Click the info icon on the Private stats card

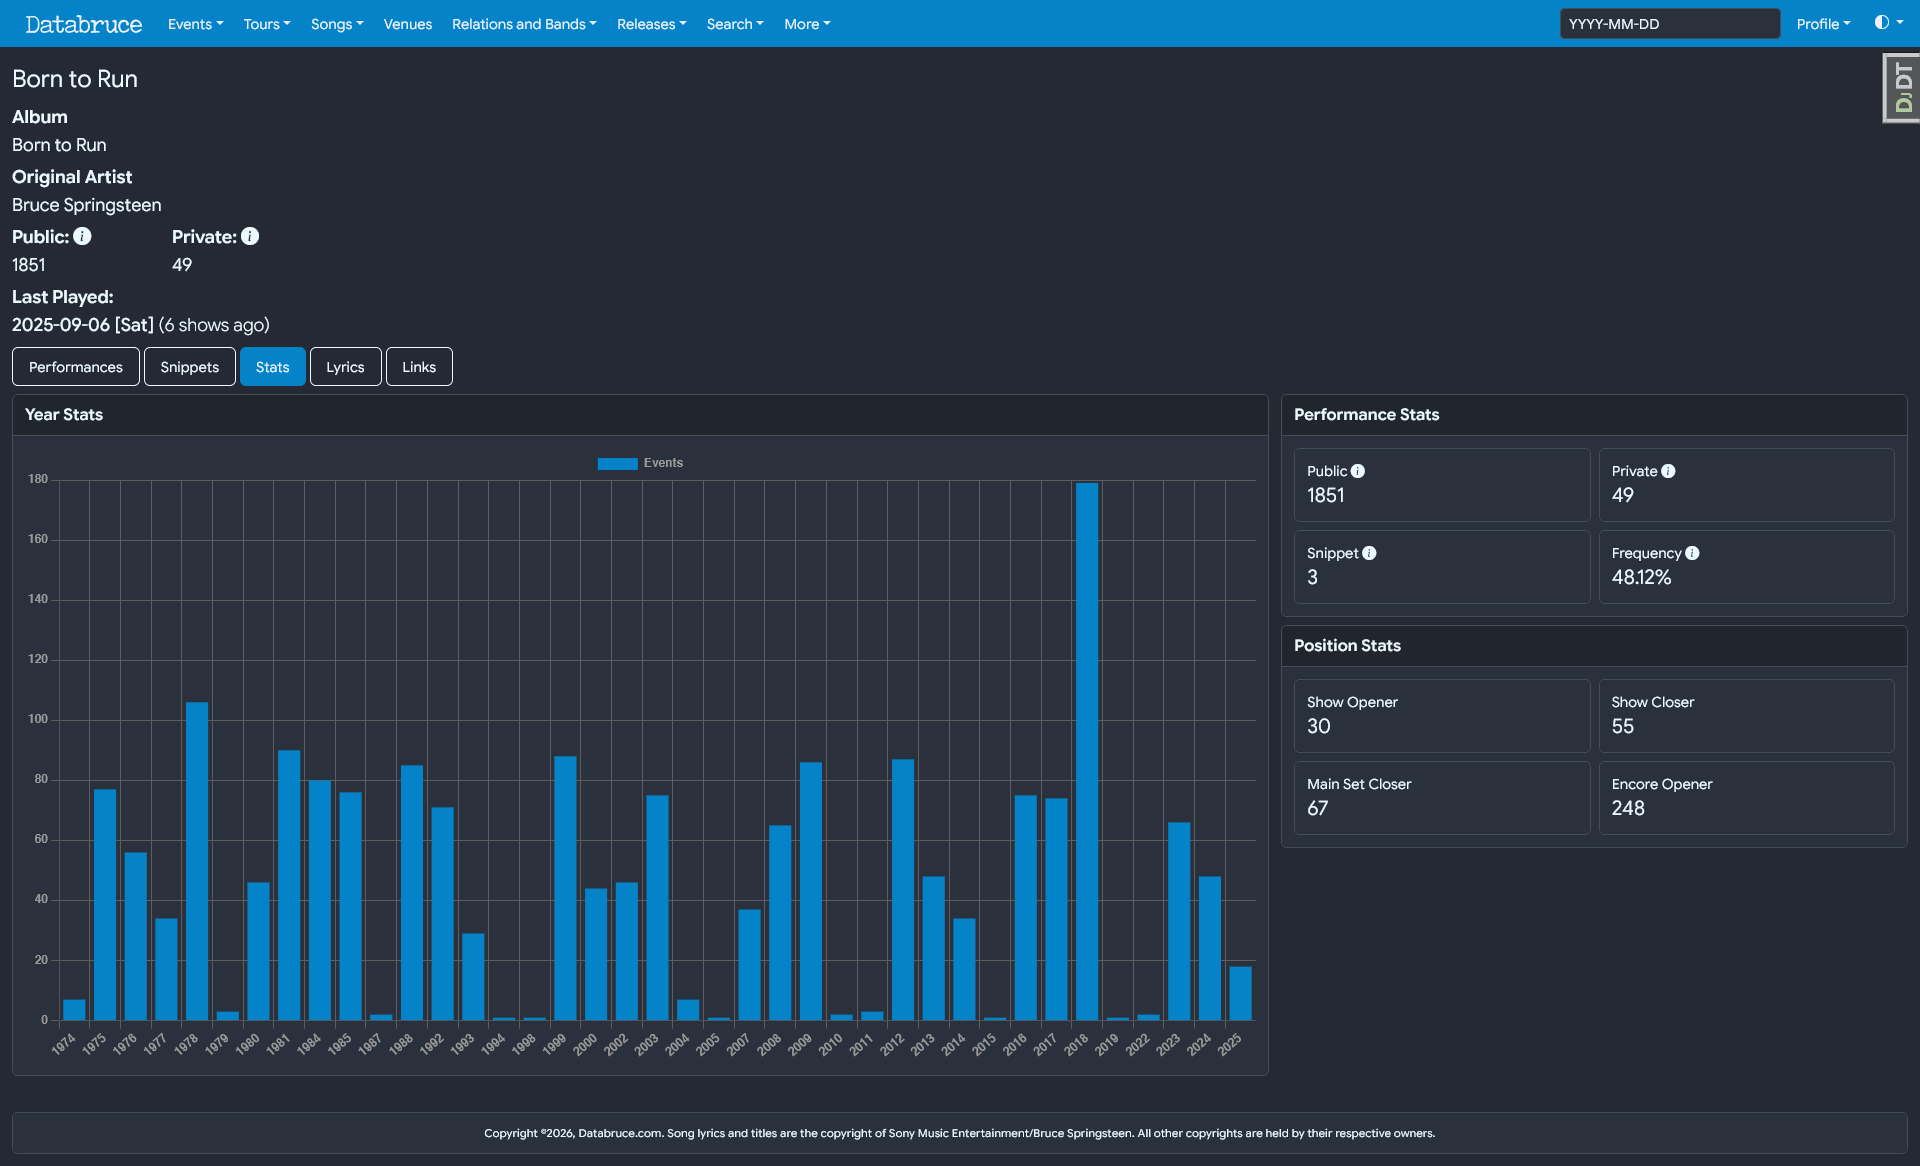click(1668, 471)
